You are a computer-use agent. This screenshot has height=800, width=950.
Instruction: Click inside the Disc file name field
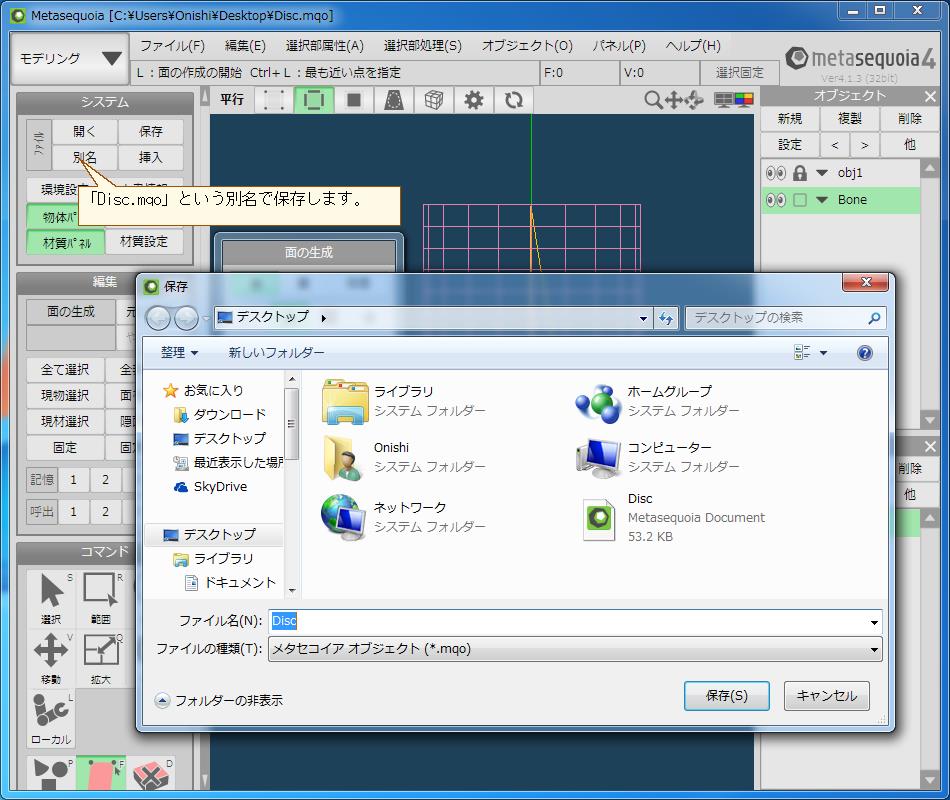pos(400,621)
